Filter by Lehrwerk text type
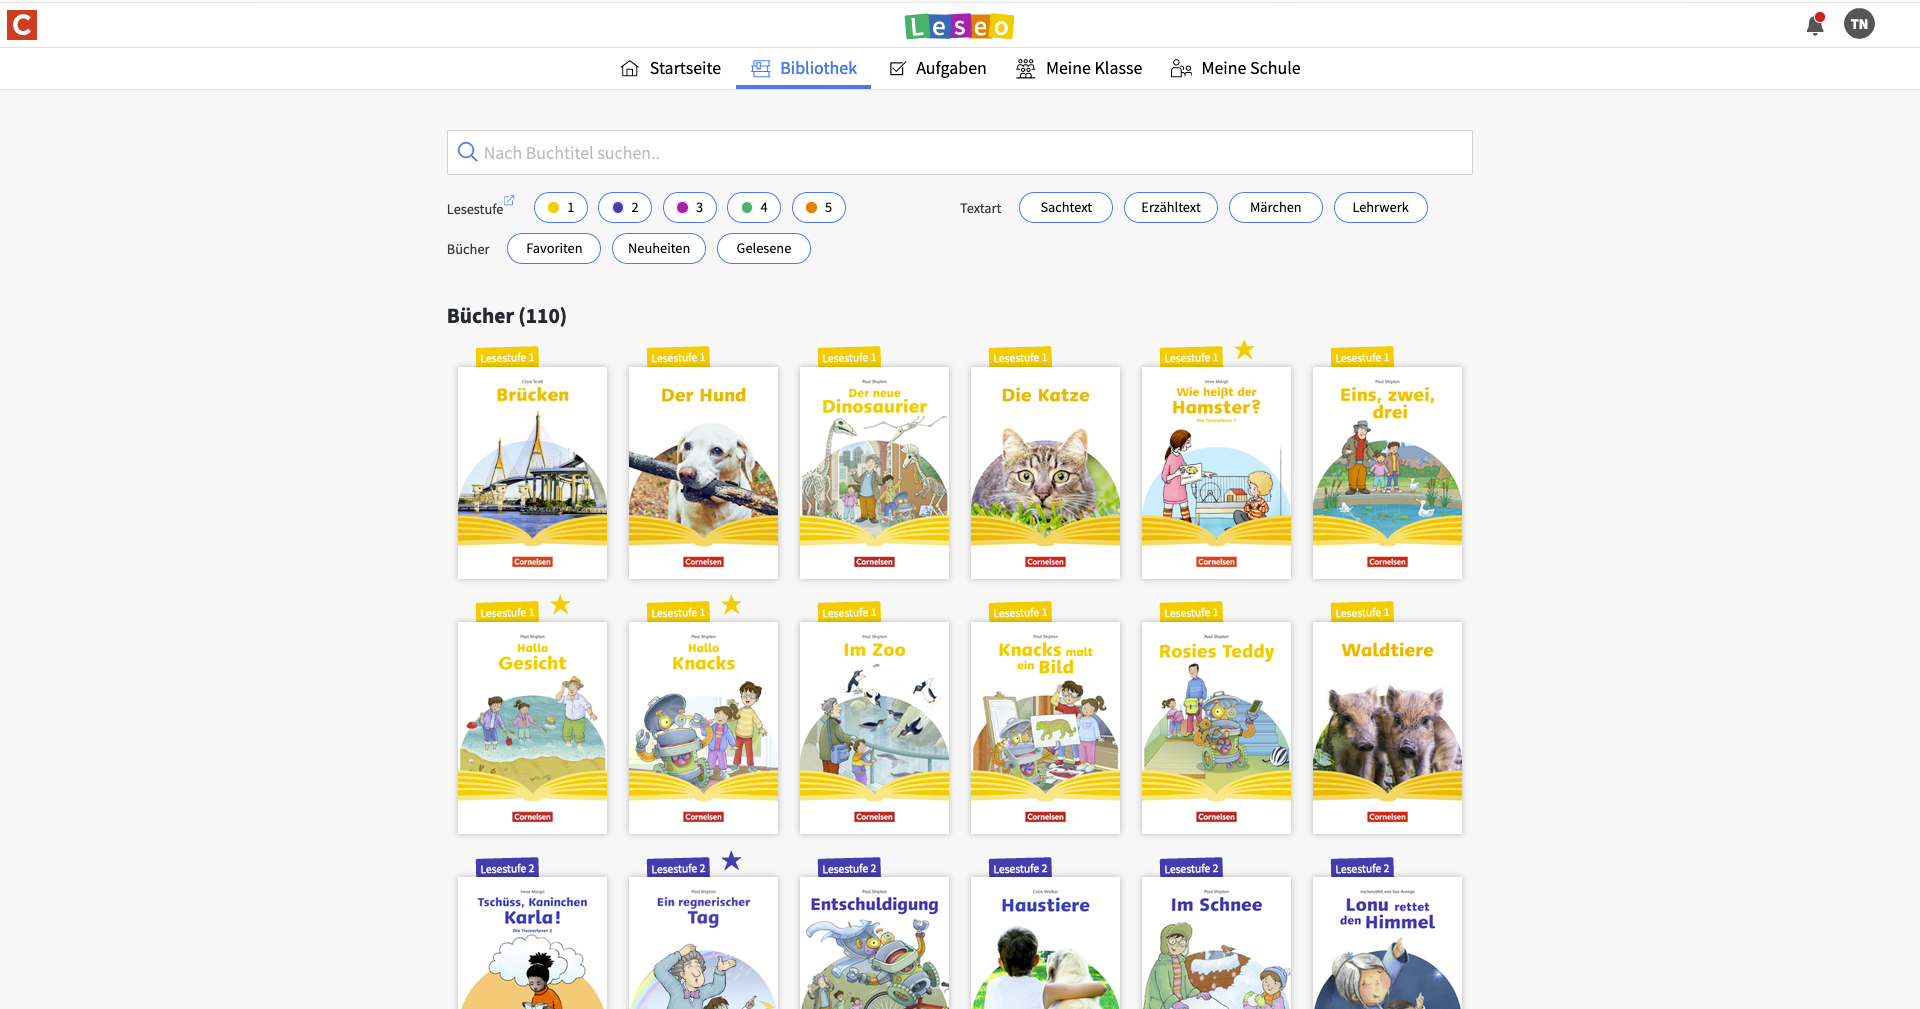Image resolution: width=1920 pixels, height=1009 pixels. pos(1381,207)
